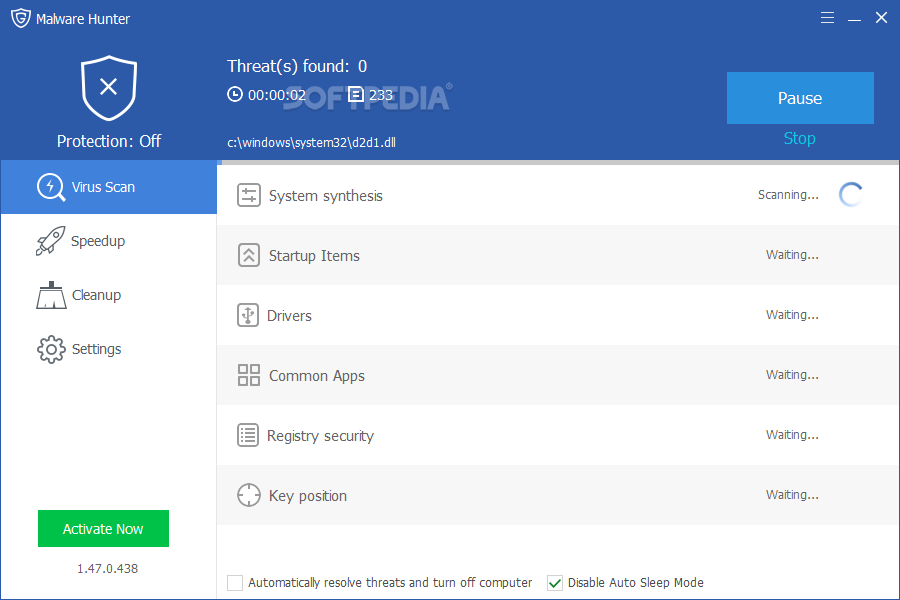Click the Startup Items row label

[x=314, y=256]
